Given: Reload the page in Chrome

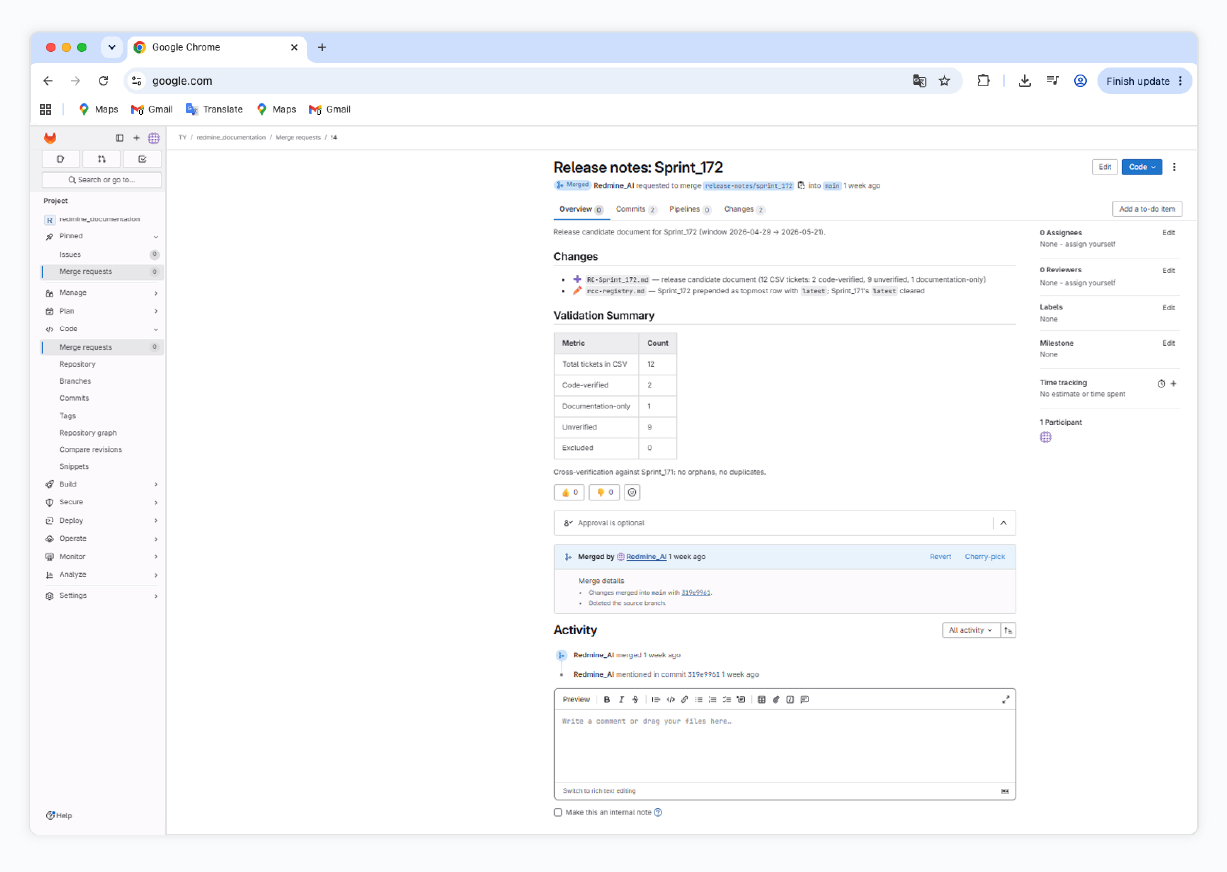Looking at the screenshot, I should (103, 81).
